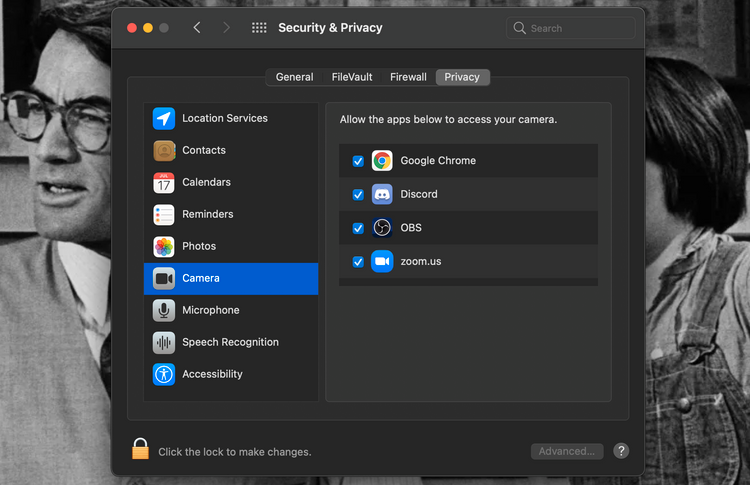This screenshot has height=485, width=750.
Task: Click the Advanced... button
Action: (x=567, y=451)
